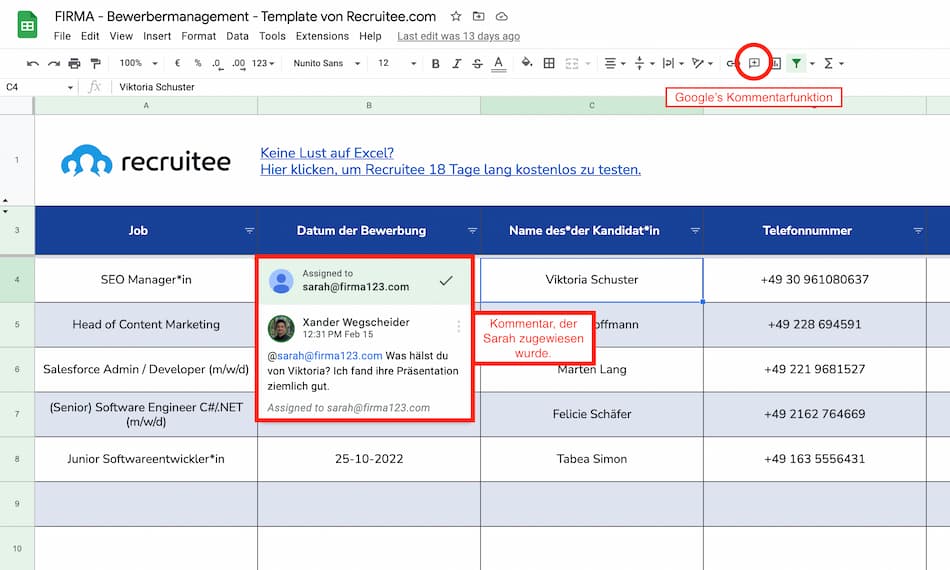Open the Format menu
Viewport: 950px width, 570px height.
point(199,36)
